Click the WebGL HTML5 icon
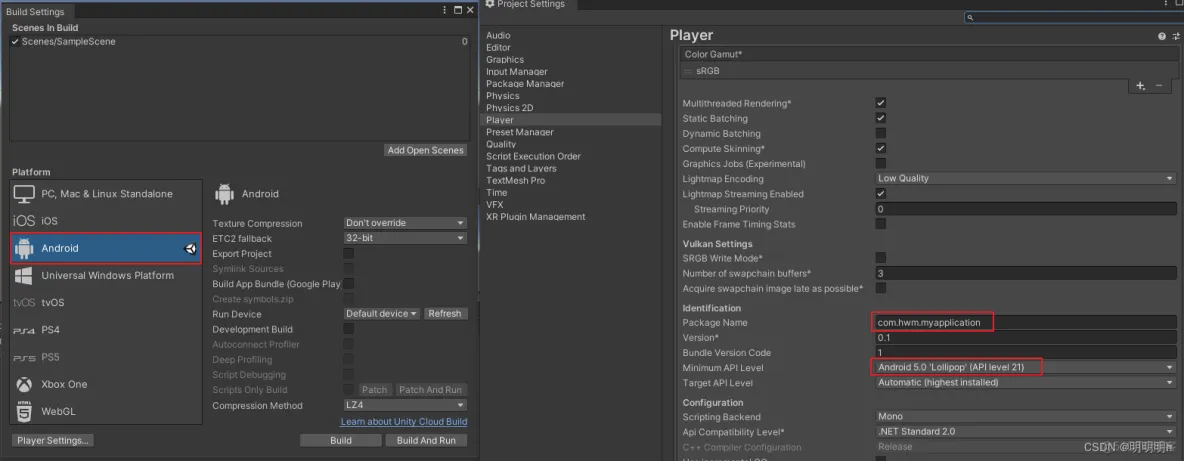Image resolution: width=1184 pixels, height=461 pixels. point(24,411)
